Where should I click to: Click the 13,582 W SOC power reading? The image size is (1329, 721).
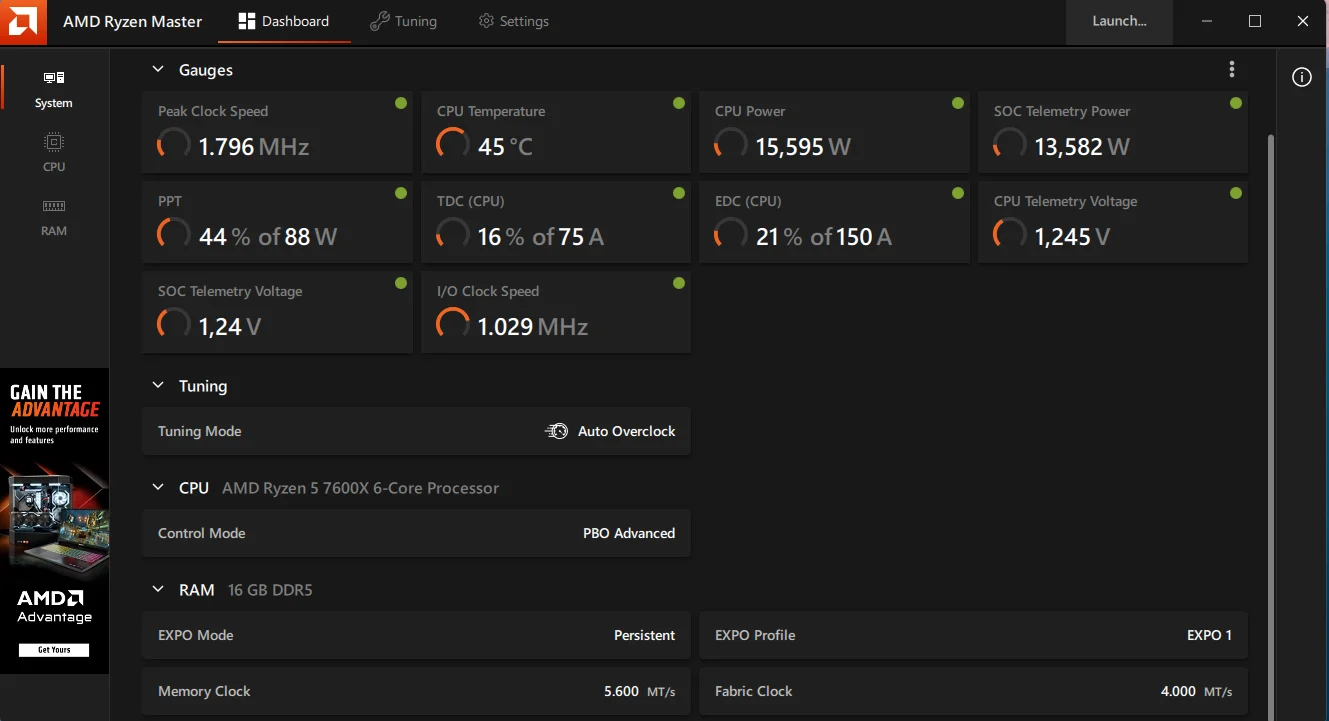pyautogui.click(x=1082, y=147)
